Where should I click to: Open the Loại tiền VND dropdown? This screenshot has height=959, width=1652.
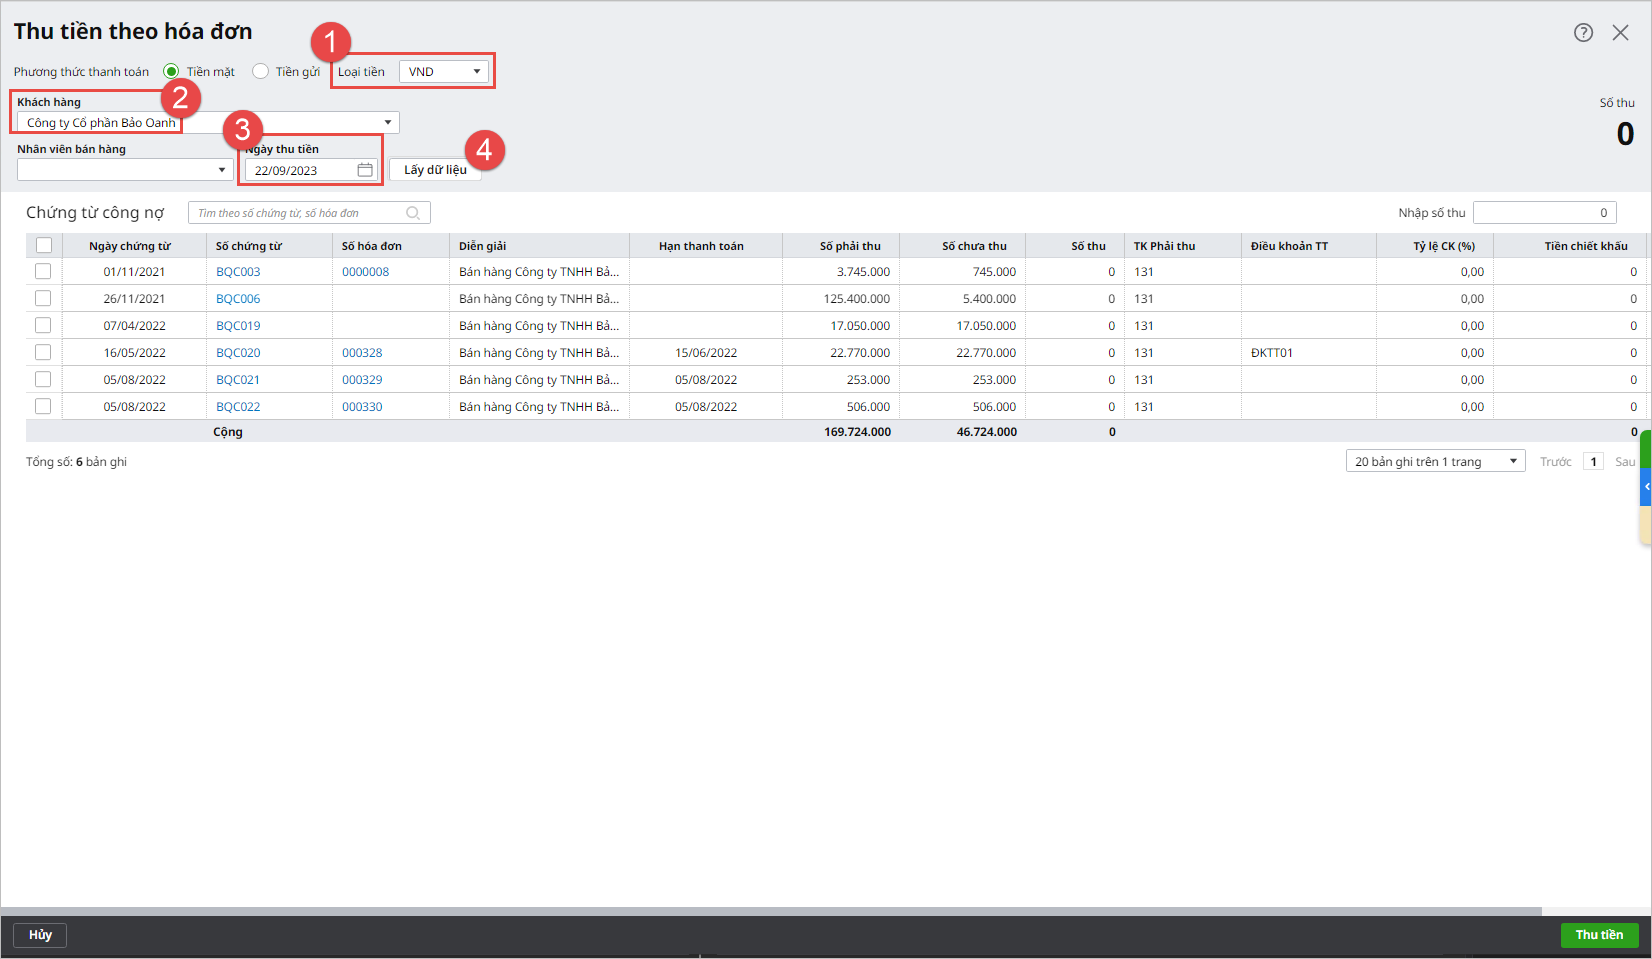(x=444, y=71)
